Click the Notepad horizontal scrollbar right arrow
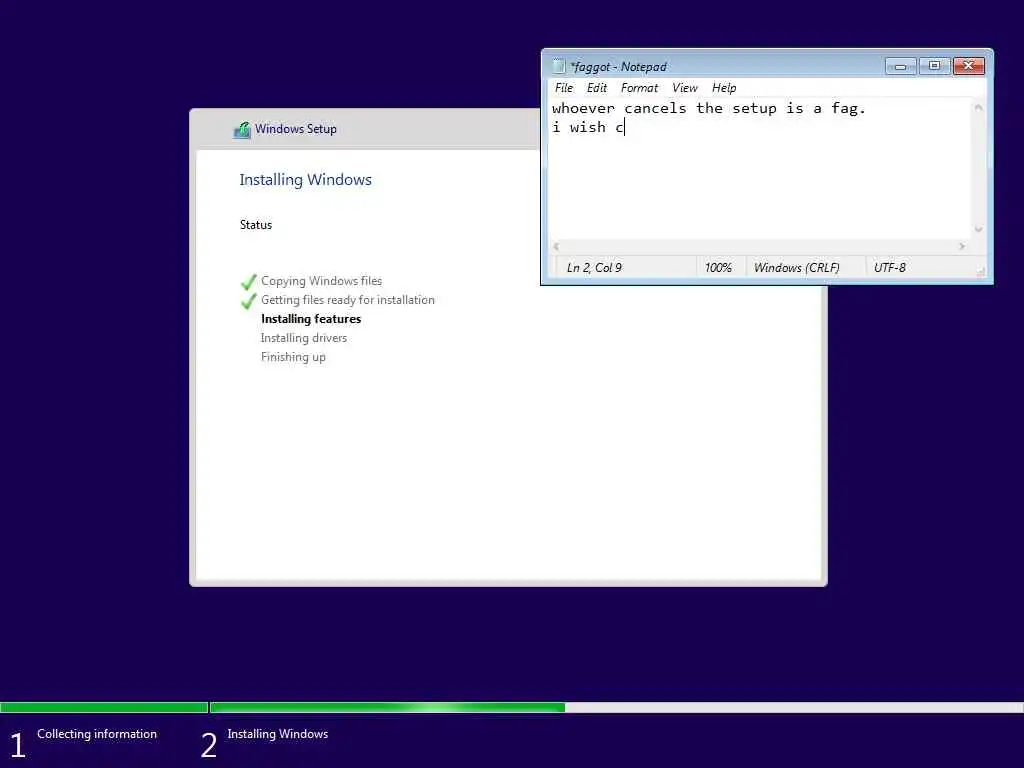This screenshot has height=768, width=1024. coord(962,246)
